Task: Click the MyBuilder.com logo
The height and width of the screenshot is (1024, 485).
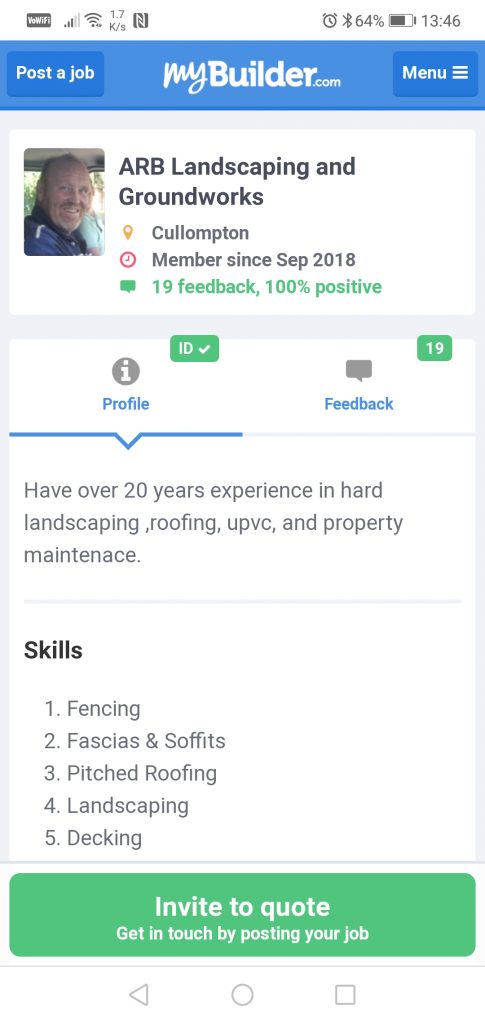Action: (x=251, y=74)
